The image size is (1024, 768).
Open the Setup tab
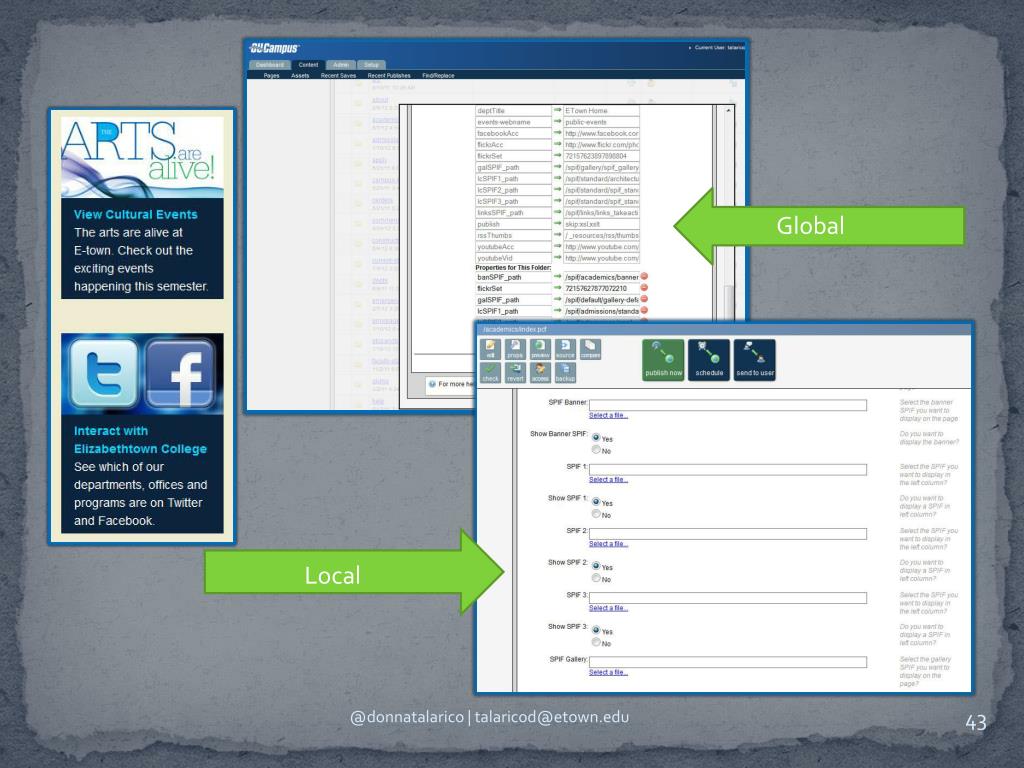point(372,65)
